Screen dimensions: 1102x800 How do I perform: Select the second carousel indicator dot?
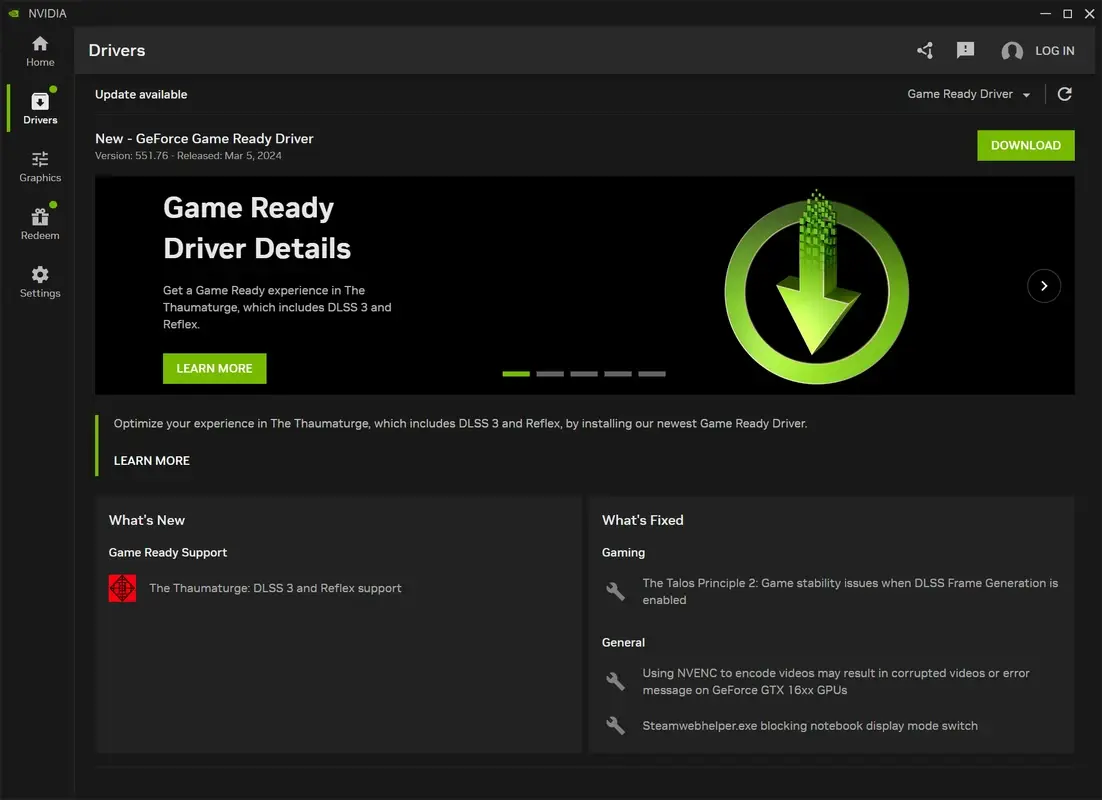[549, 373]
